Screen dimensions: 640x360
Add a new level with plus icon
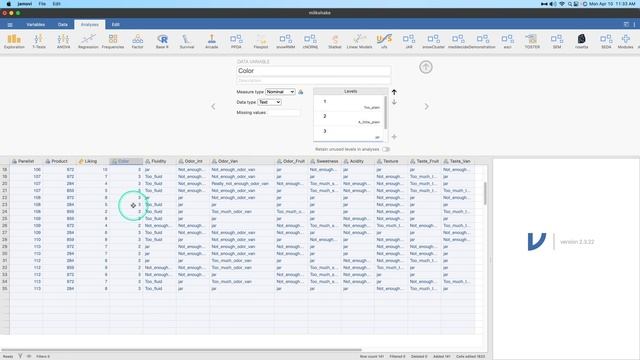[394, 137]
